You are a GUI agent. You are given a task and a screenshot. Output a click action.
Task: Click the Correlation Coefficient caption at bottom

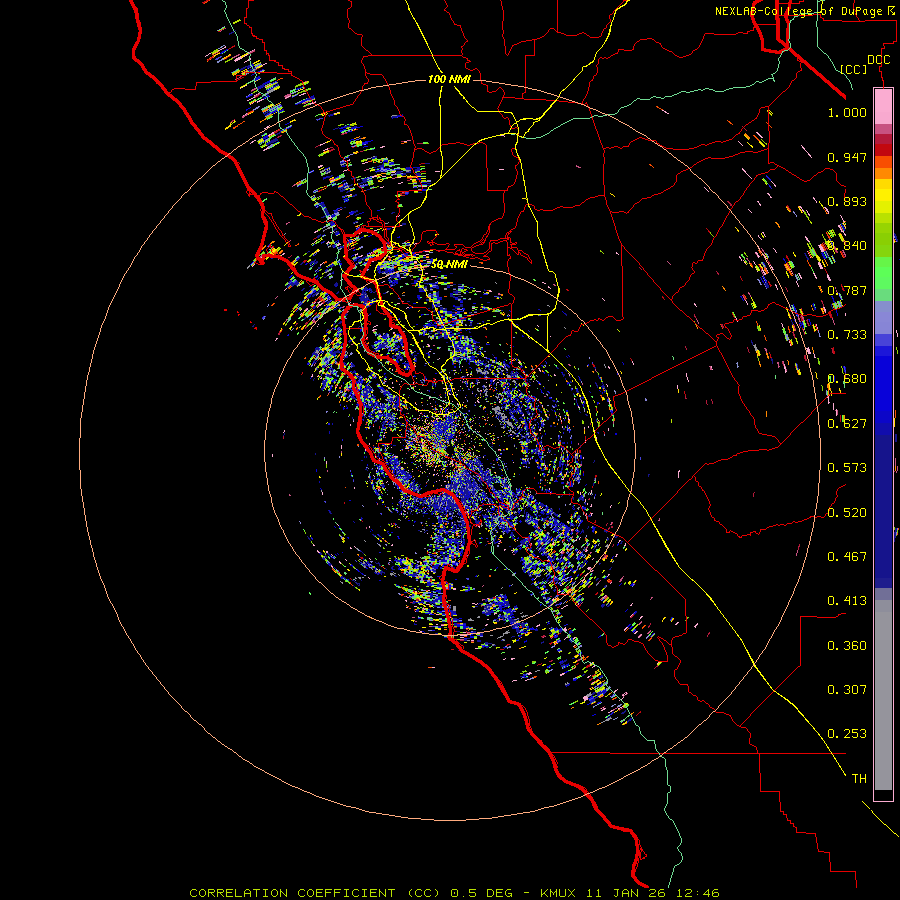coord(454,893)
